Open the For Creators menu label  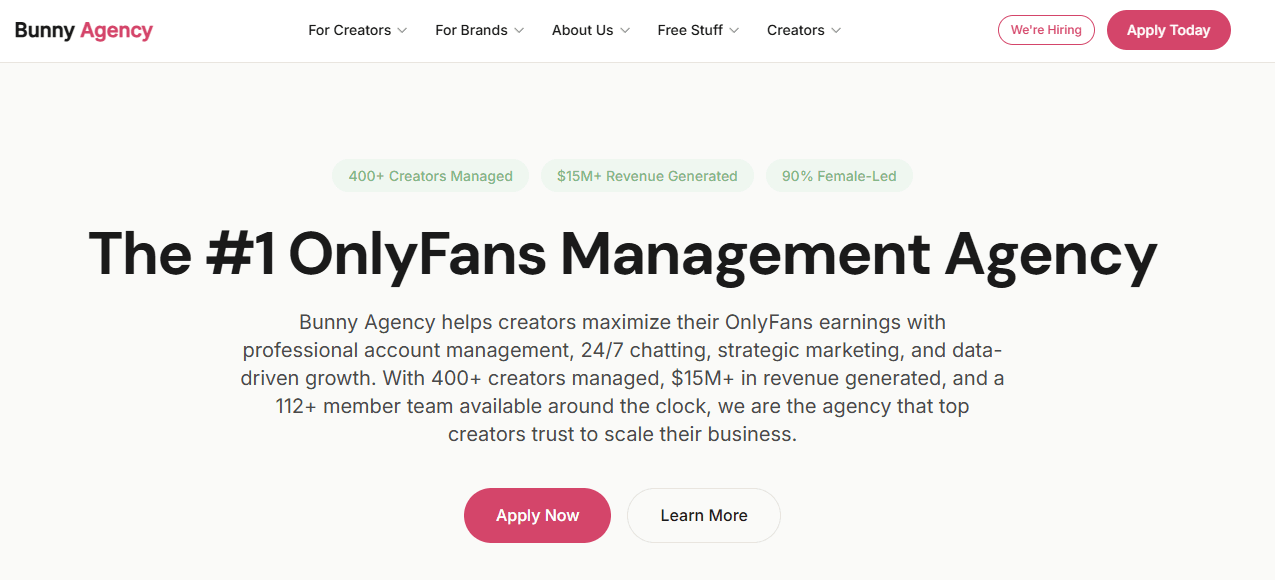[349, 30]
